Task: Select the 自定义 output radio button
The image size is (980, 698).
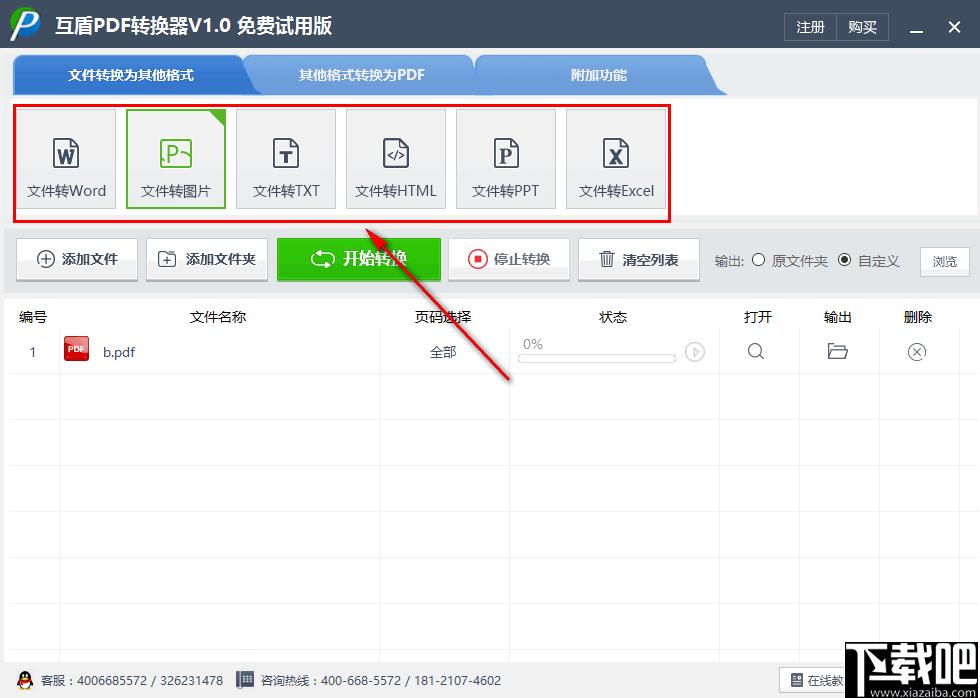Action: tap(844, 260)
